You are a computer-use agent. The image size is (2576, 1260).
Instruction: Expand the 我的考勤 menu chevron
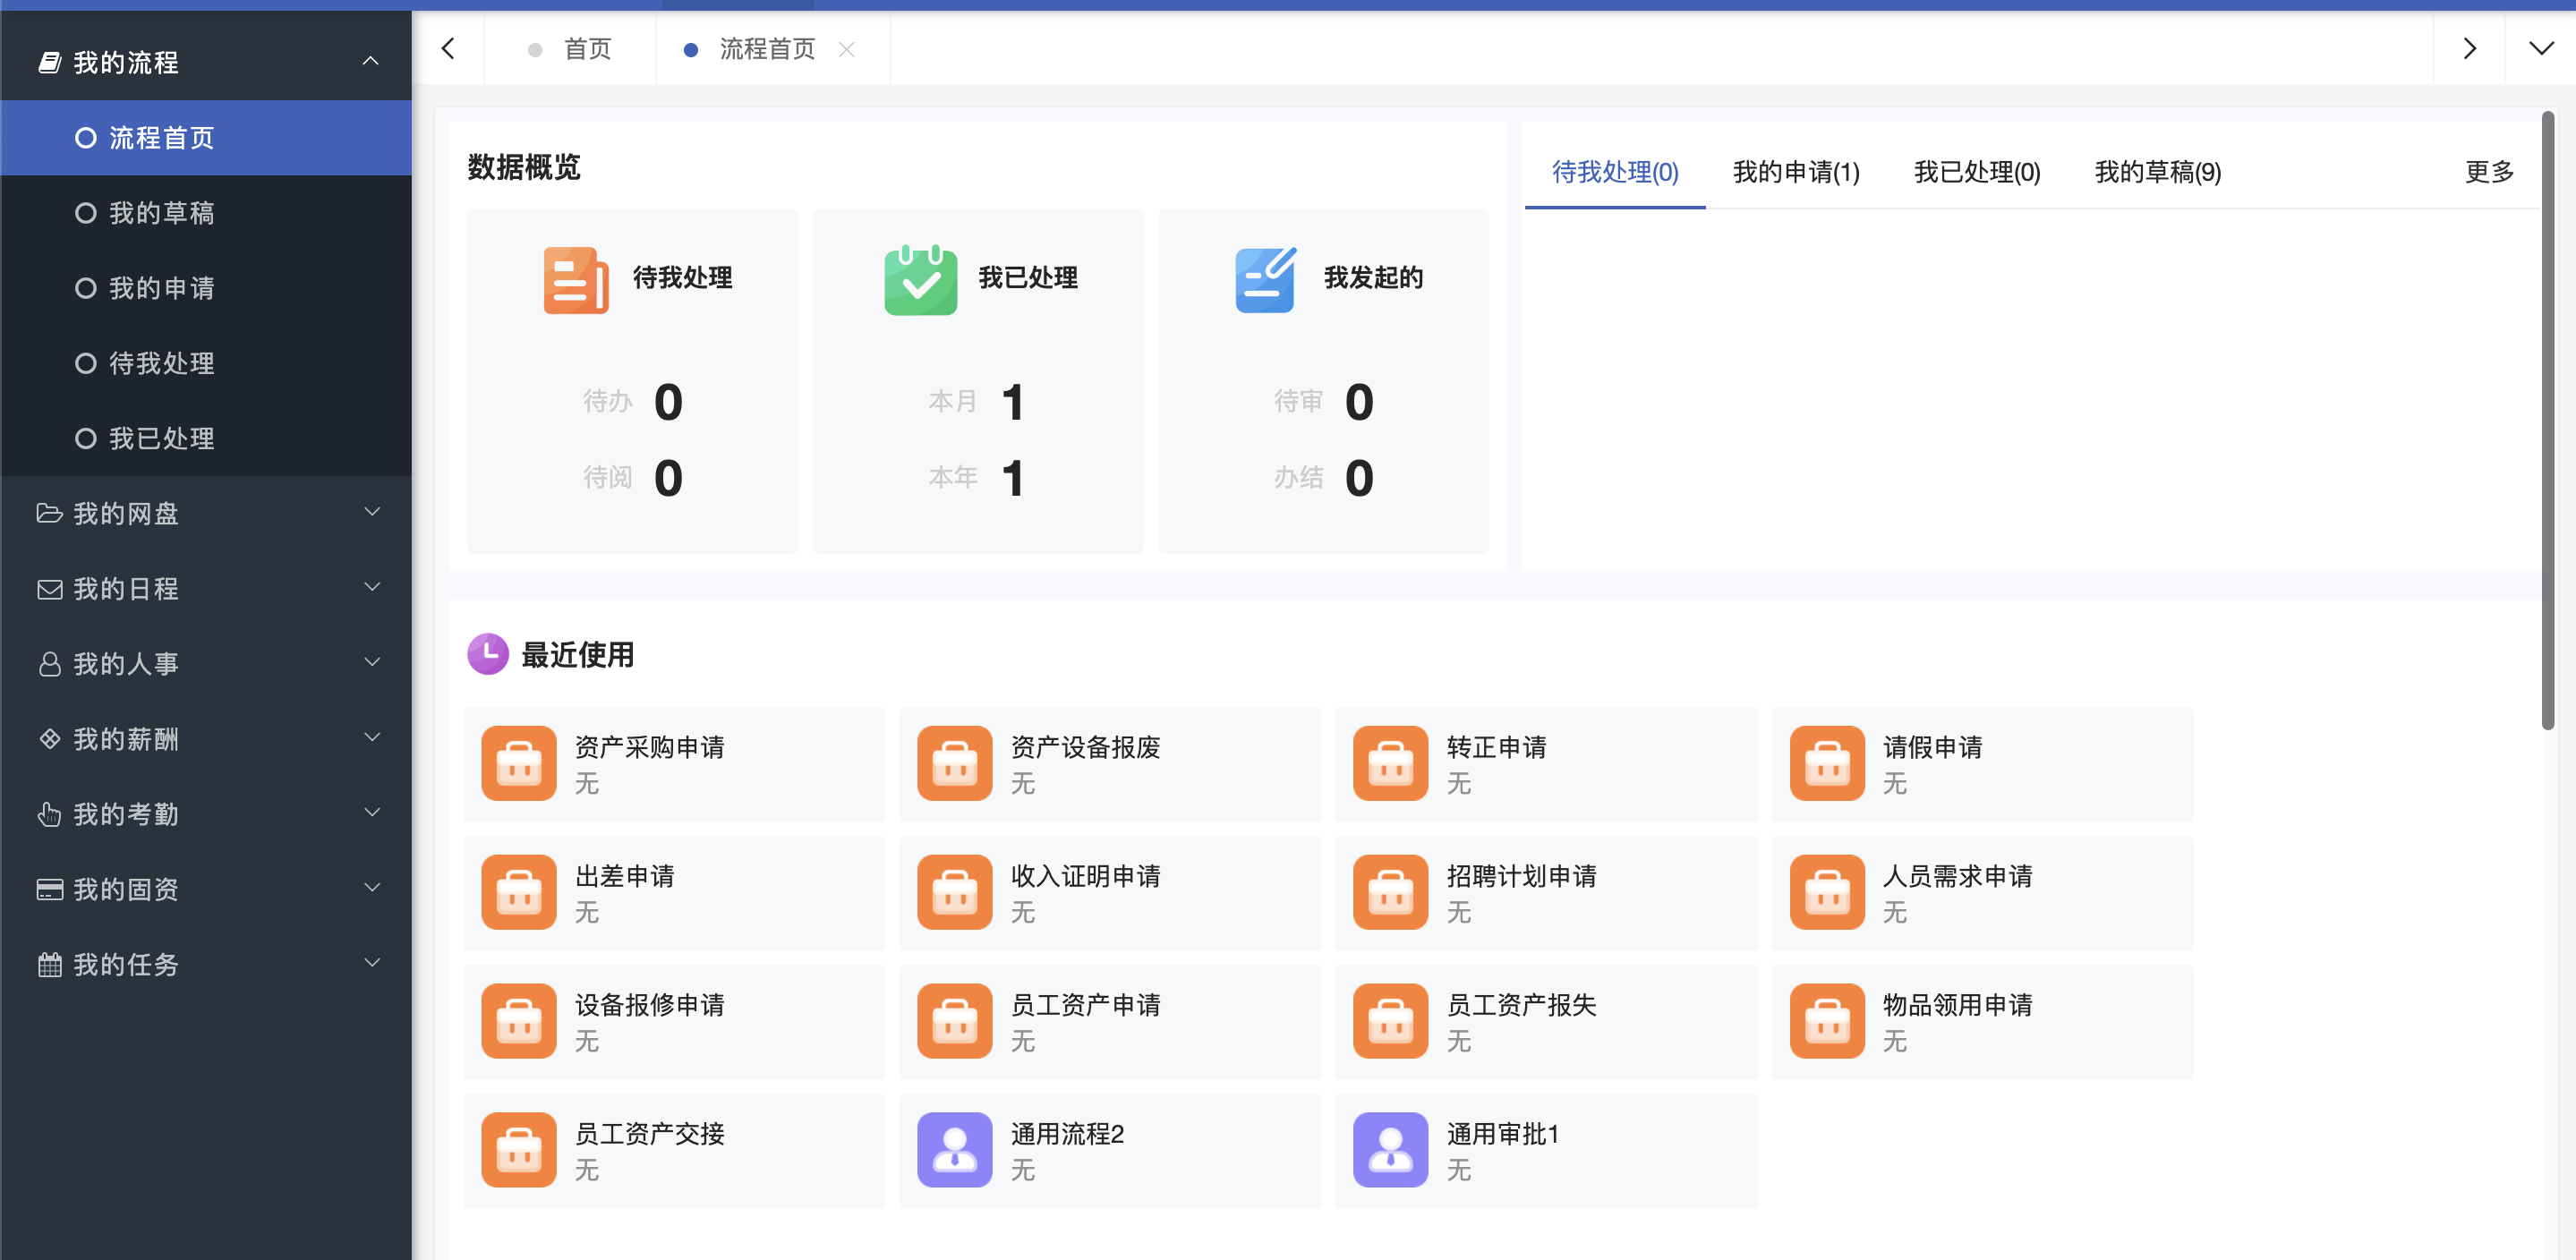click(372, 812)
